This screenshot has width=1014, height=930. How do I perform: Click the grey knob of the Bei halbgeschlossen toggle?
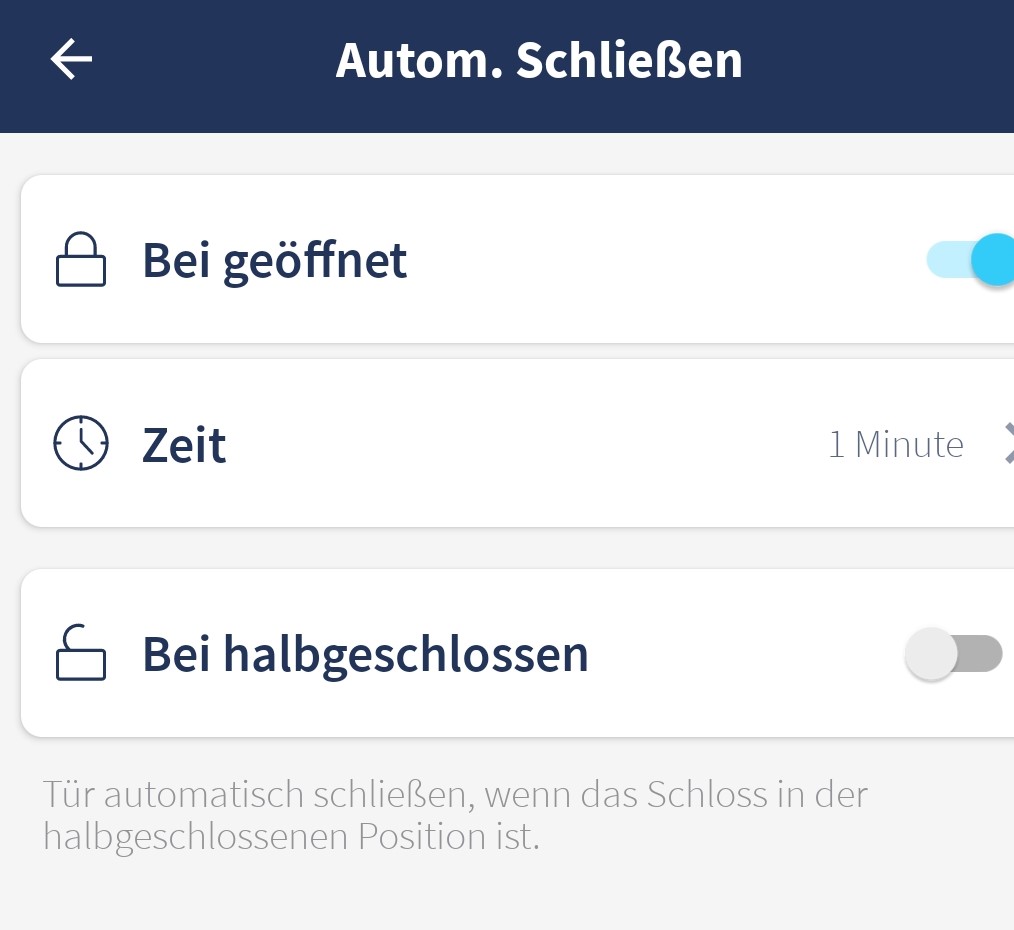tap(931, 653)
